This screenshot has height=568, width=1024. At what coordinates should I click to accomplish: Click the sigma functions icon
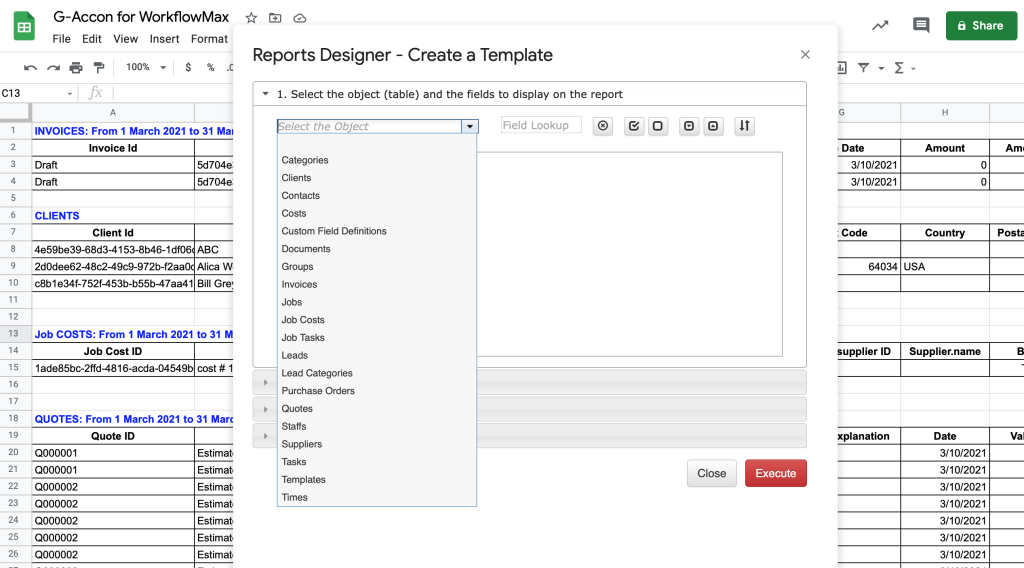coord(899,67)
